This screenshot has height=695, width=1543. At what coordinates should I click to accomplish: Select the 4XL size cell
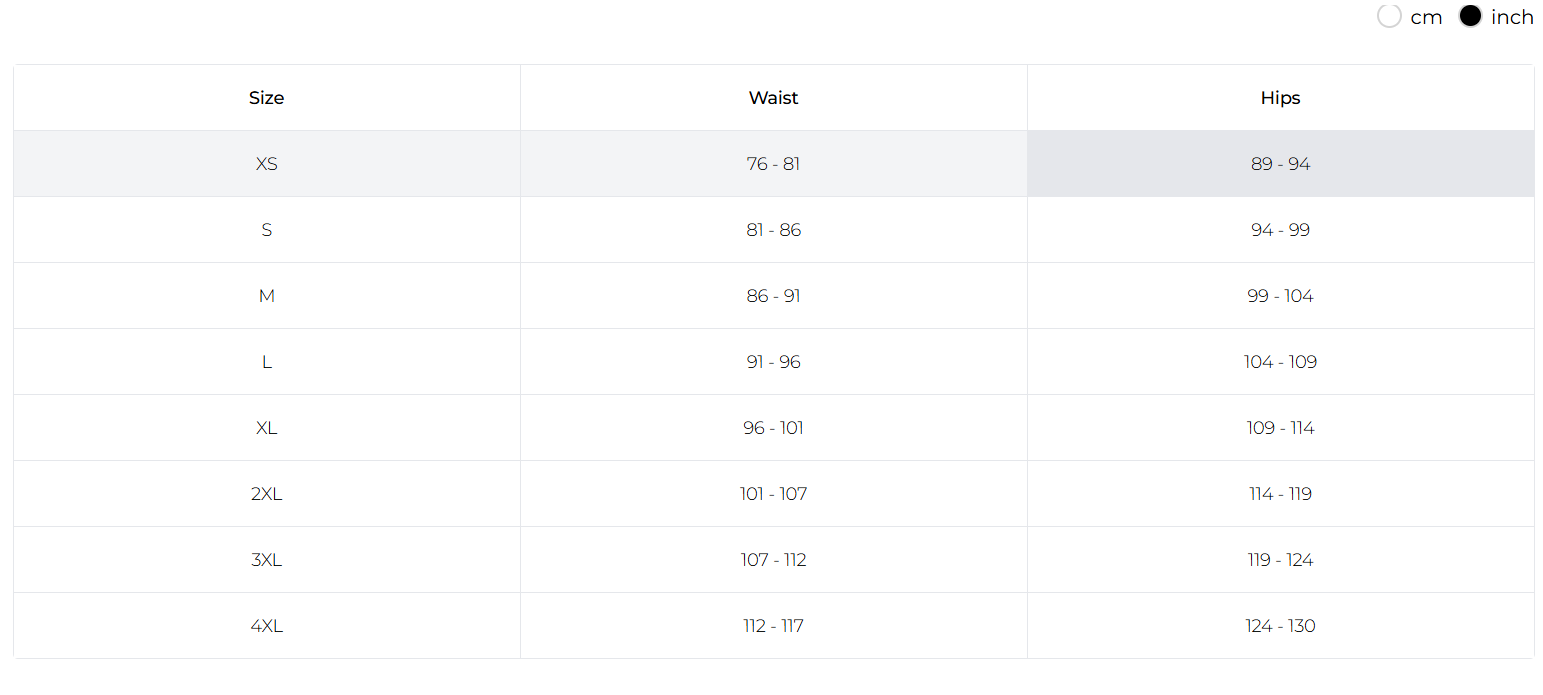pos(267,626)
